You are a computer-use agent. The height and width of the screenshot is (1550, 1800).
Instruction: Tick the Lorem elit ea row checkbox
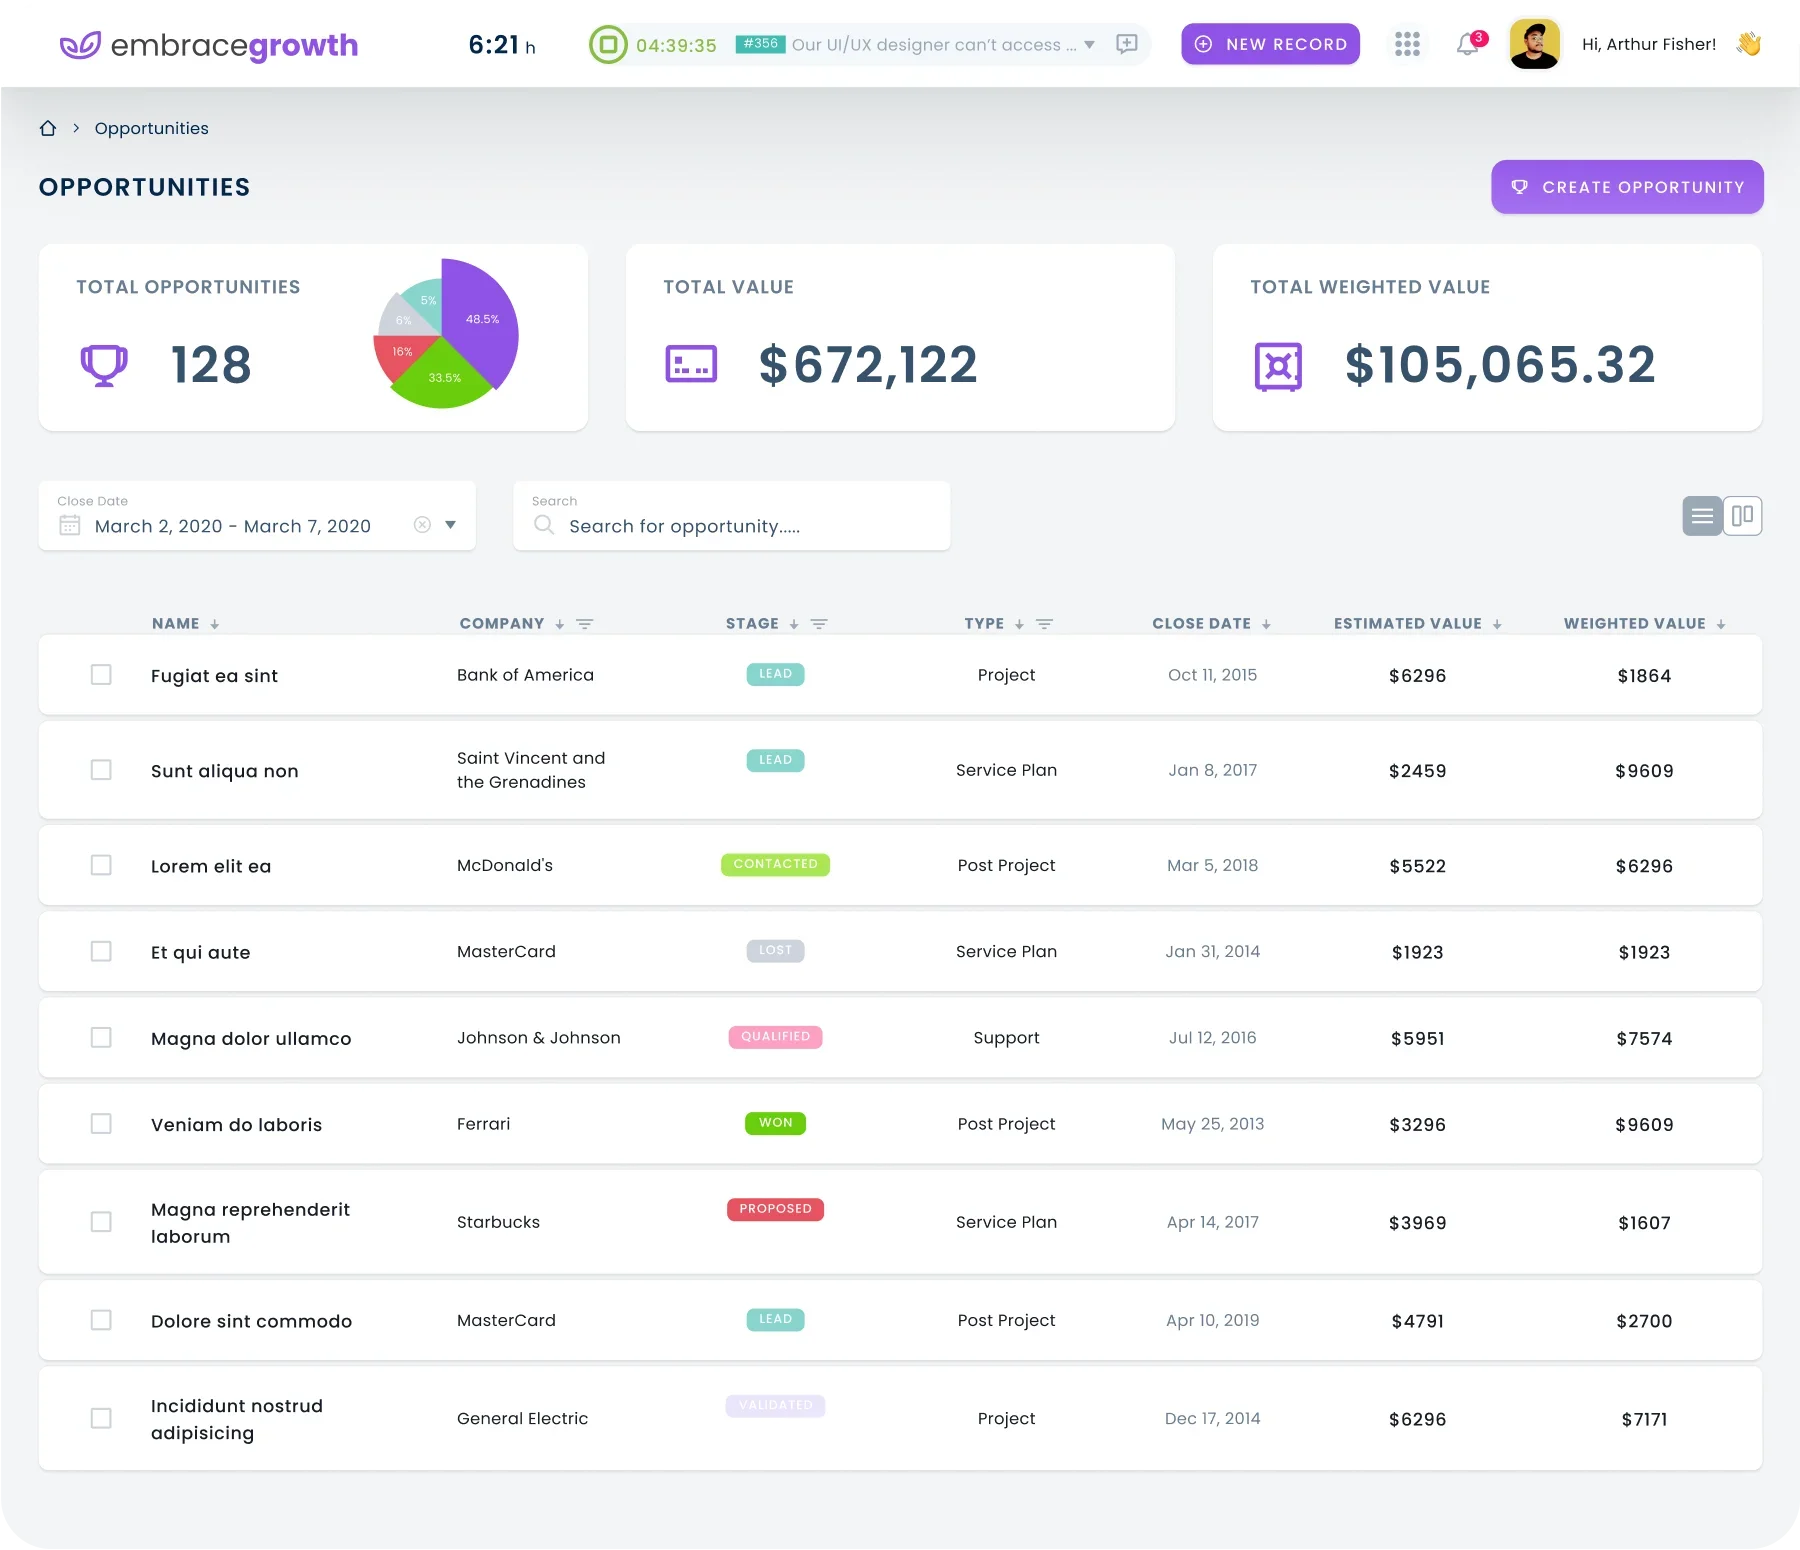[x=101, y=865]
